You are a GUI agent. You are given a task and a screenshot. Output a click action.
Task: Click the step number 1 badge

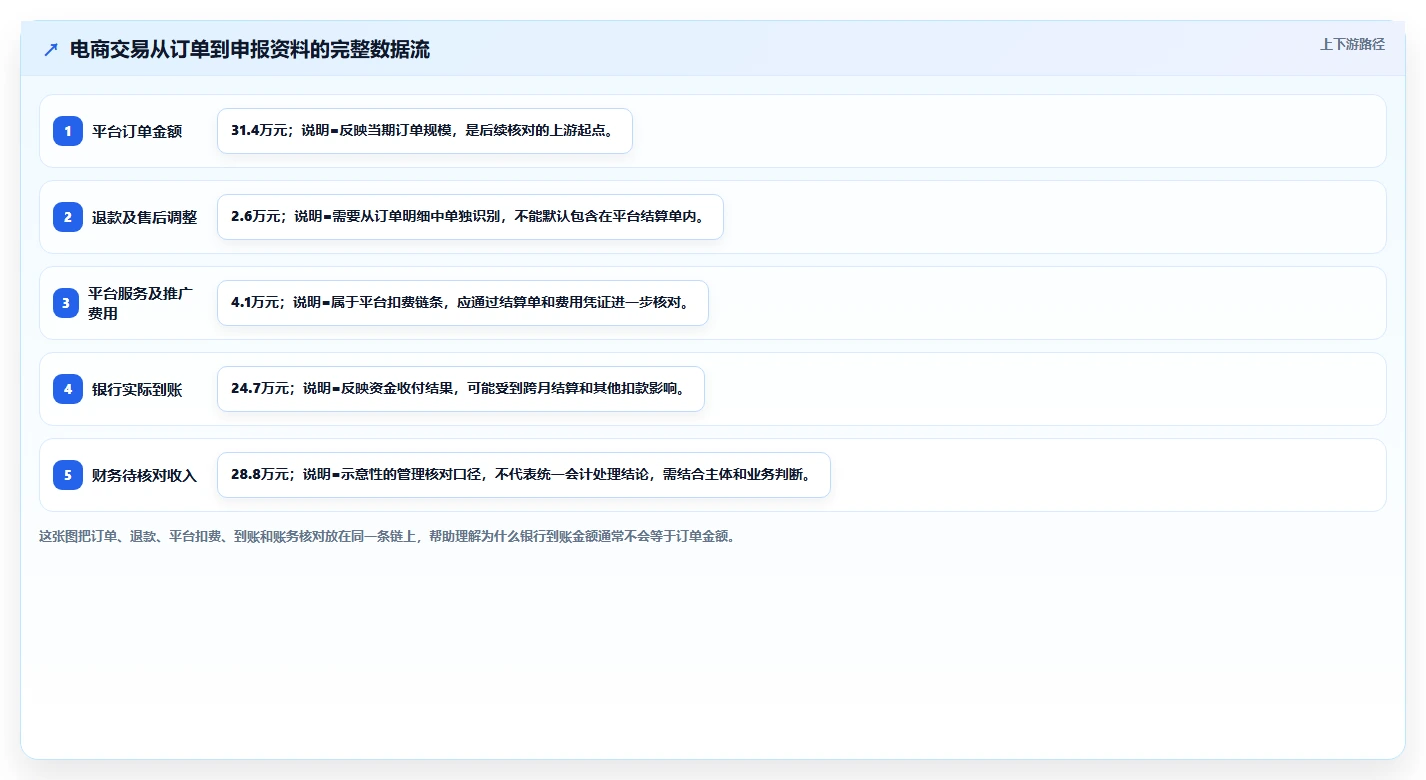tap(68, 131)
